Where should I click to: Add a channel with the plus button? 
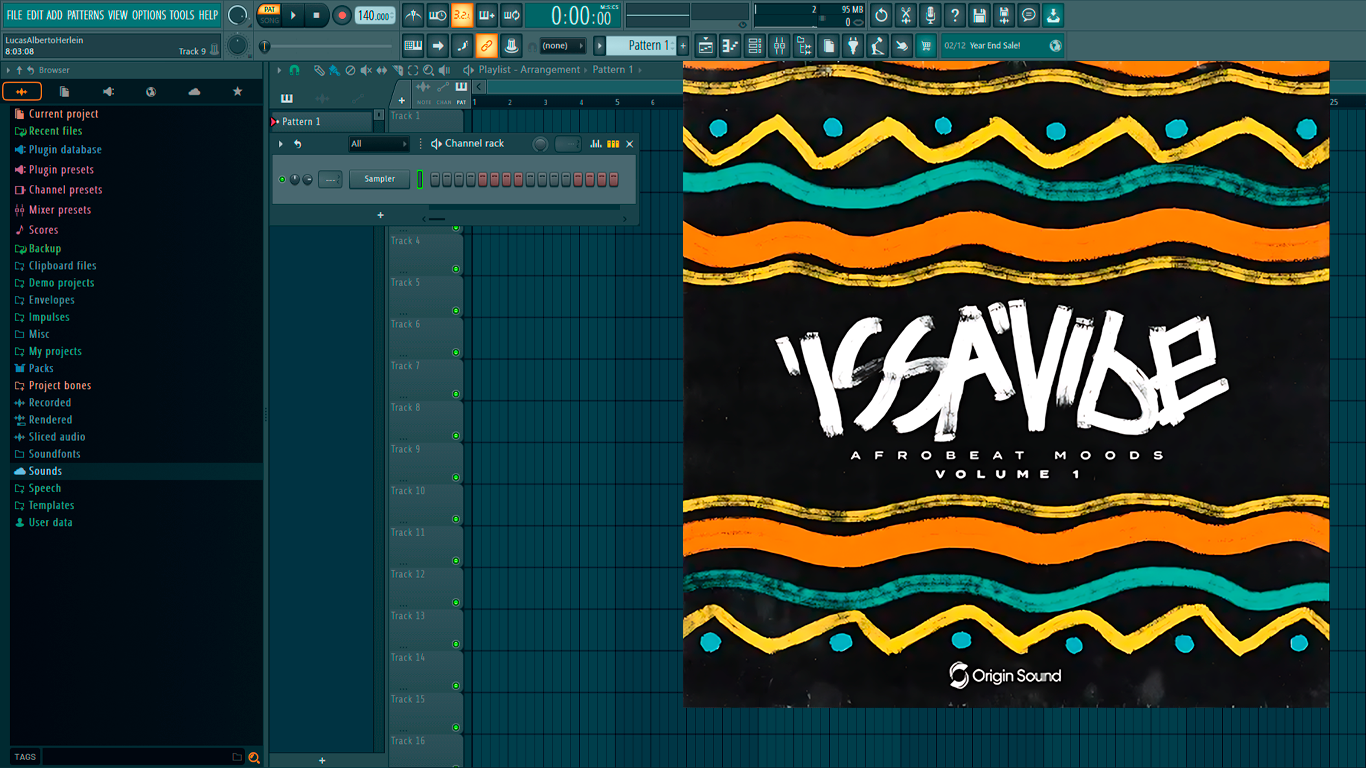(x=380, y=215)
